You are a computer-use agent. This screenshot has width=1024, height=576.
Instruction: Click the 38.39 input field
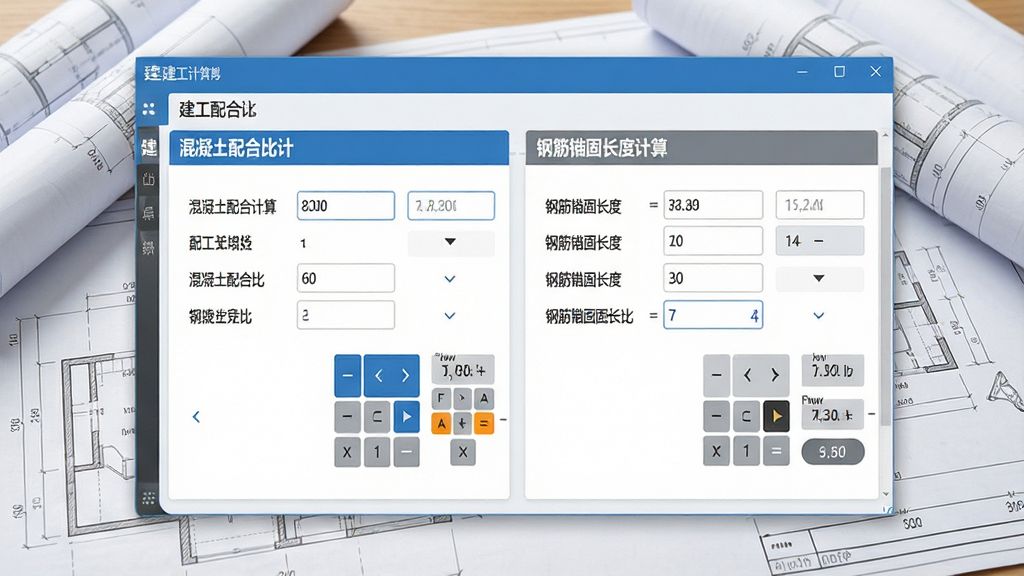point(713,205)
